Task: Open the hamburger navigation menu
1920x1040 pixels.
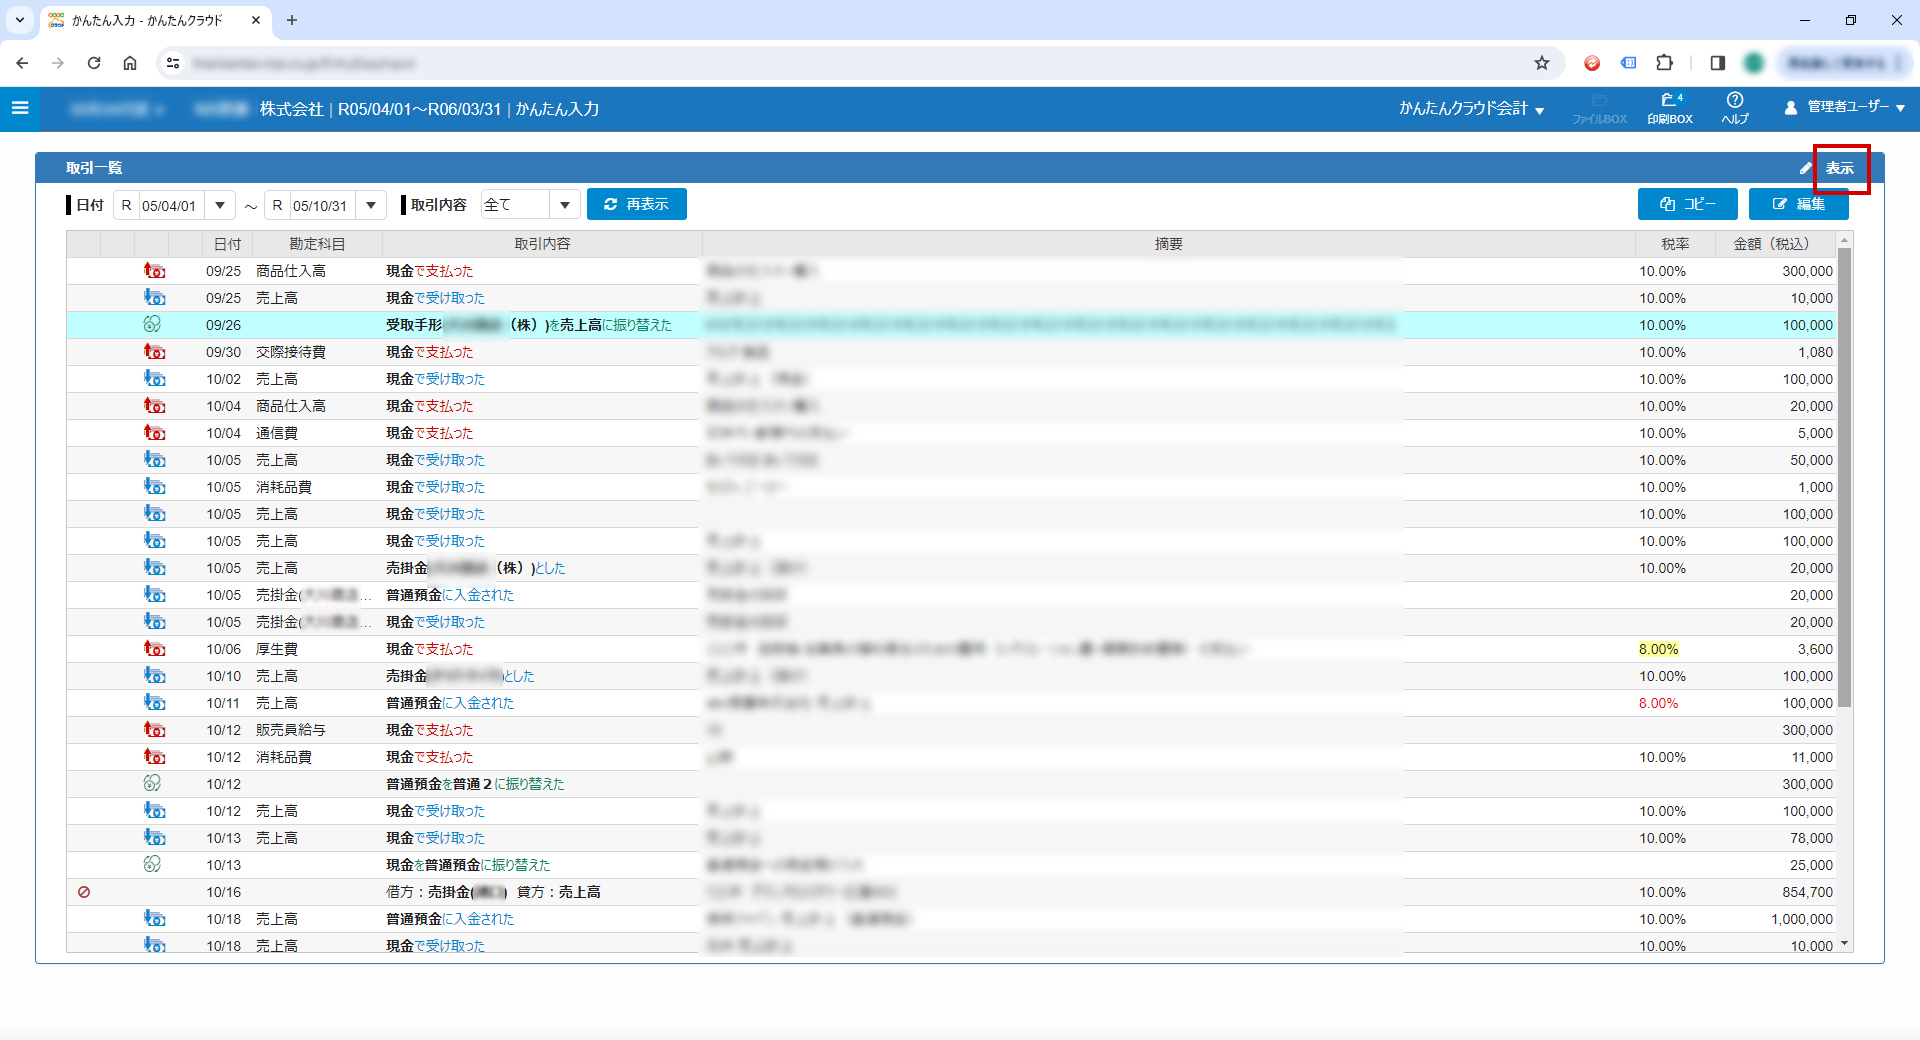Action: point(20,108)
